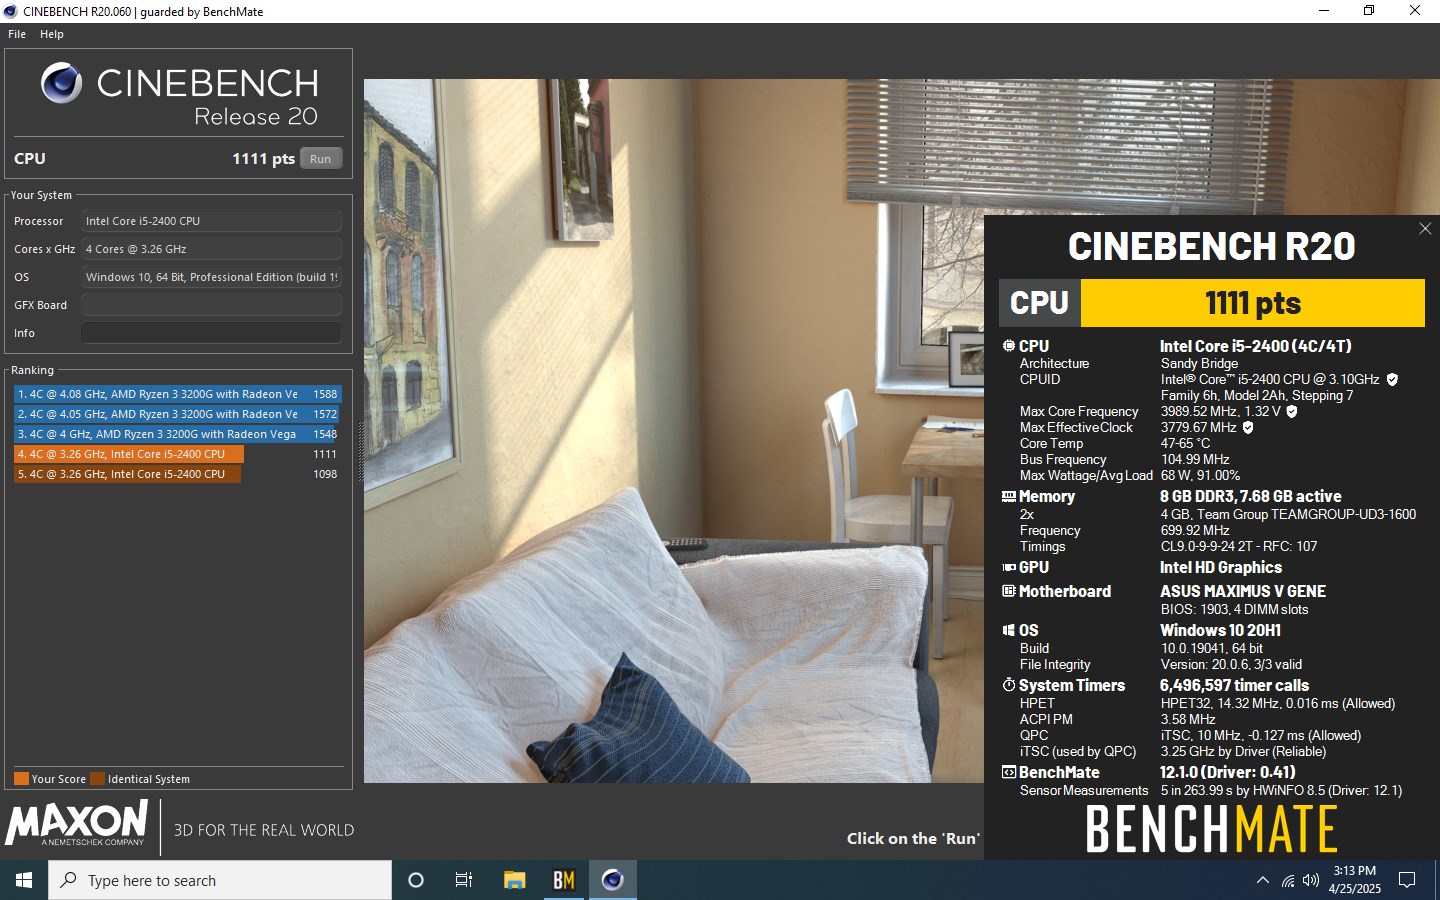Open Cortana circle icon on taskbar

coord(416,880)
